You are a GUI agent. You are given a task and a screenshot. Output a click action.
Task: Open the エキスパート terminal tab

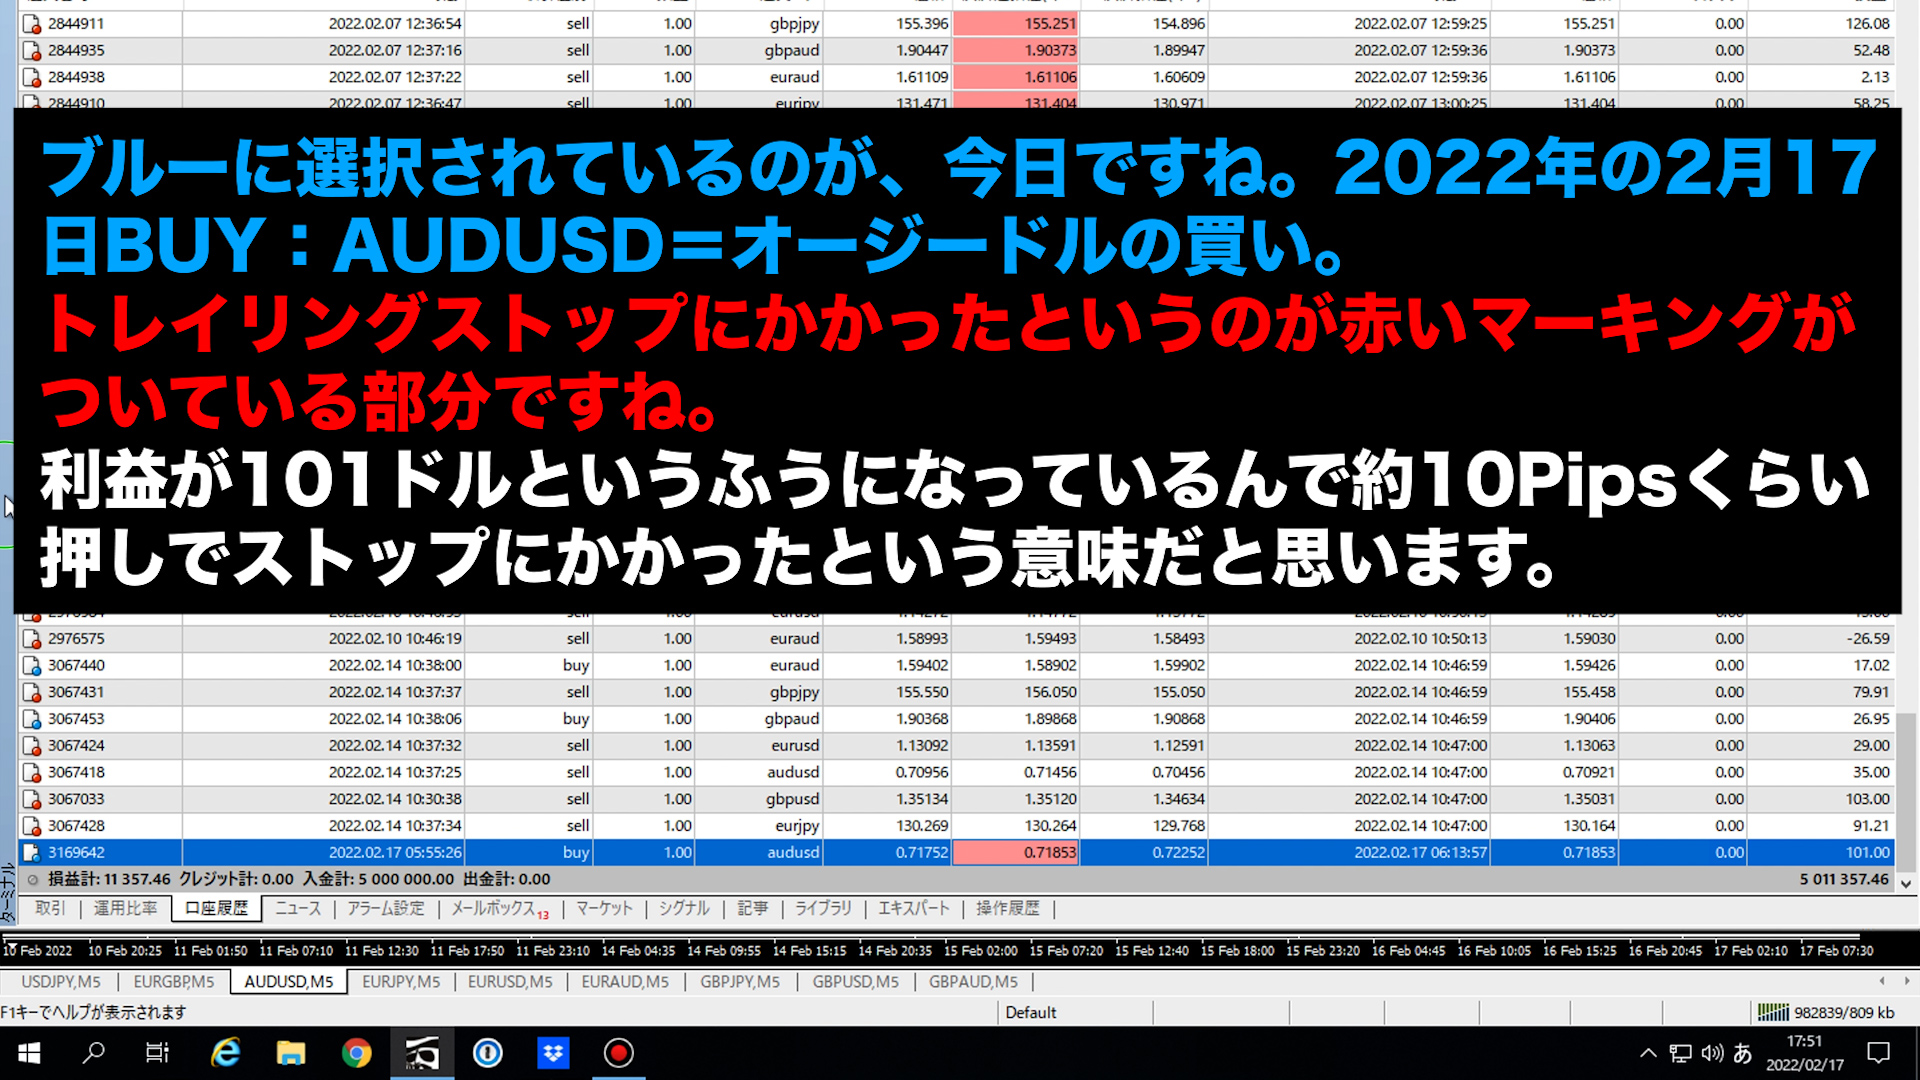tap(913, 908)
